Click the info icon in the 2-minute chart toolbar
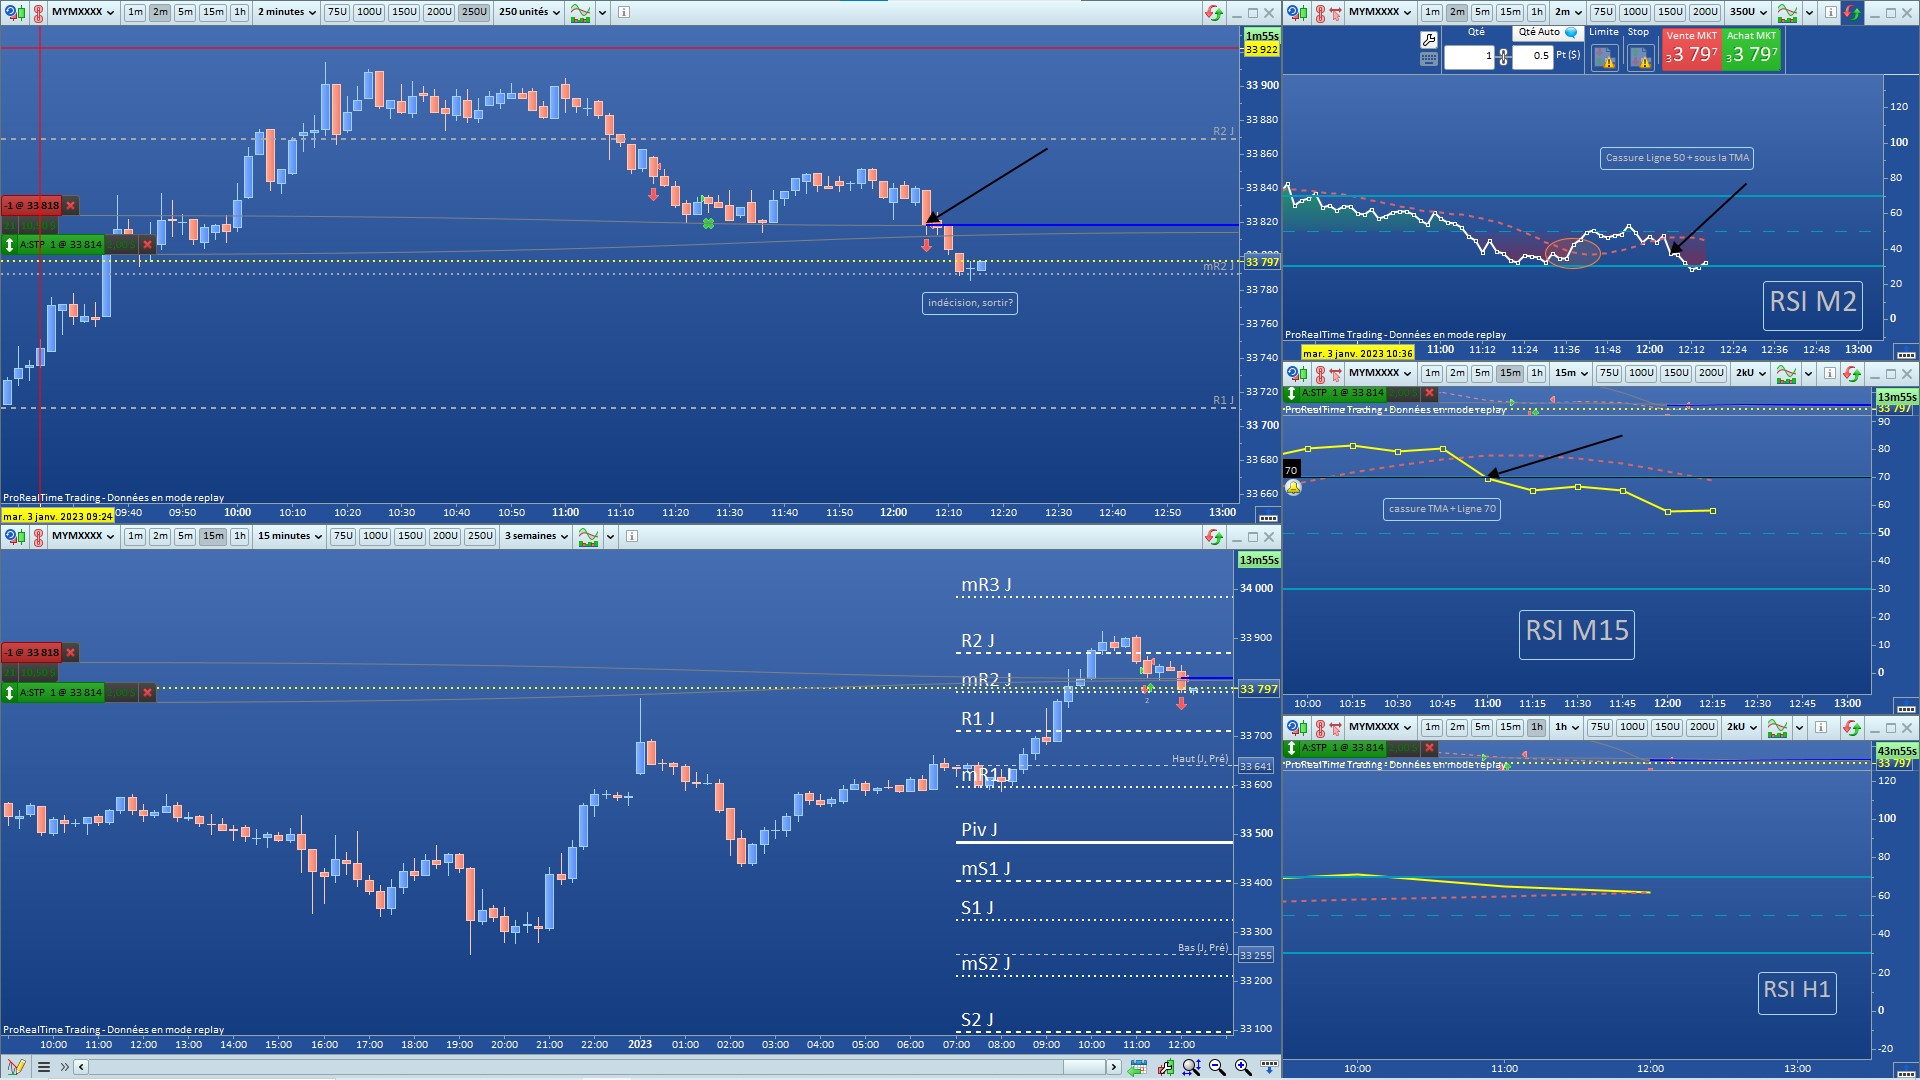 [624, 12]
